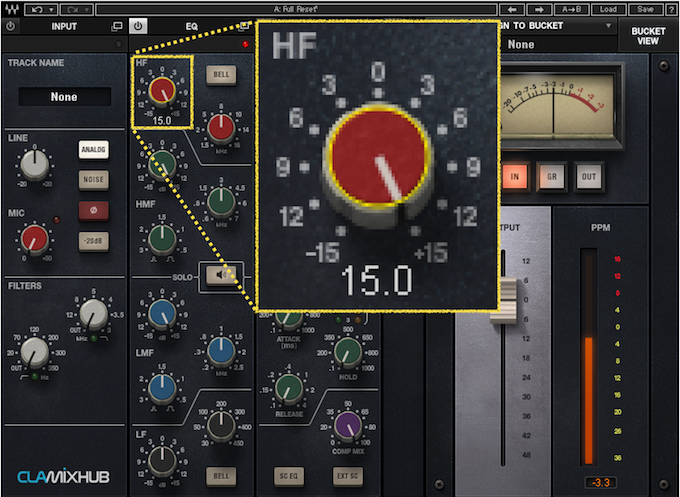Image resolution: width=680 pixels, height=497 pixels.
Task: Toggle the ANALOG button
Action: click(x=93, y=150)
